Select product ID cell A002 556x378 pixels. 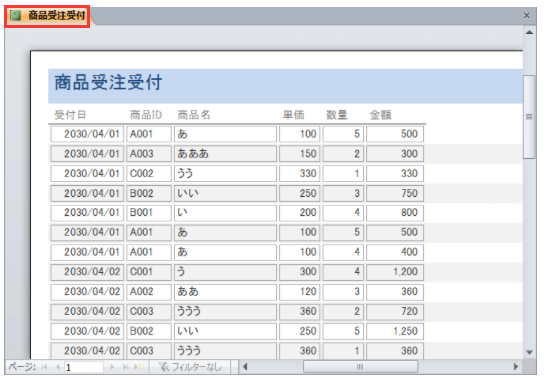[x=149, y=291]
